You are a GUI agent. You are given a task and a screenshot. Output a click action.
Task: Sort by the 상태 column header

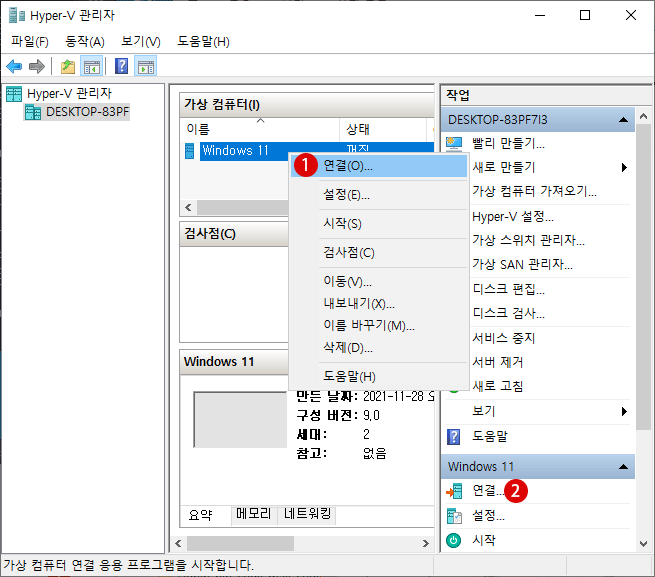point(383,130)
